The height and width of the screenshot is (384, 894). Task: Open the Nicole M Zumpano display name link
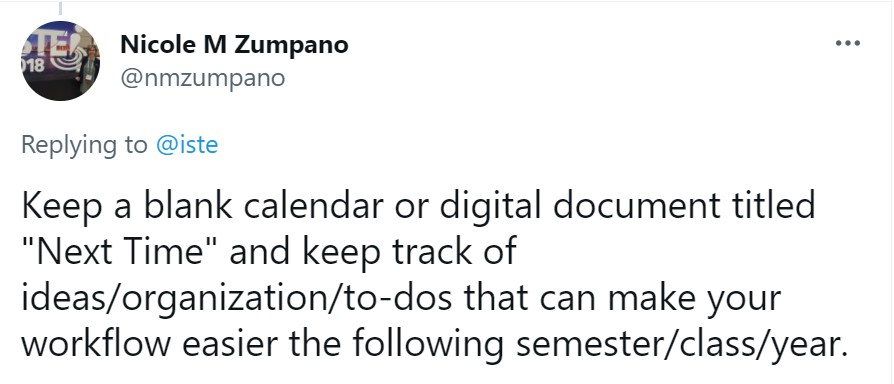pyautogui.click(x=234, y=44)
